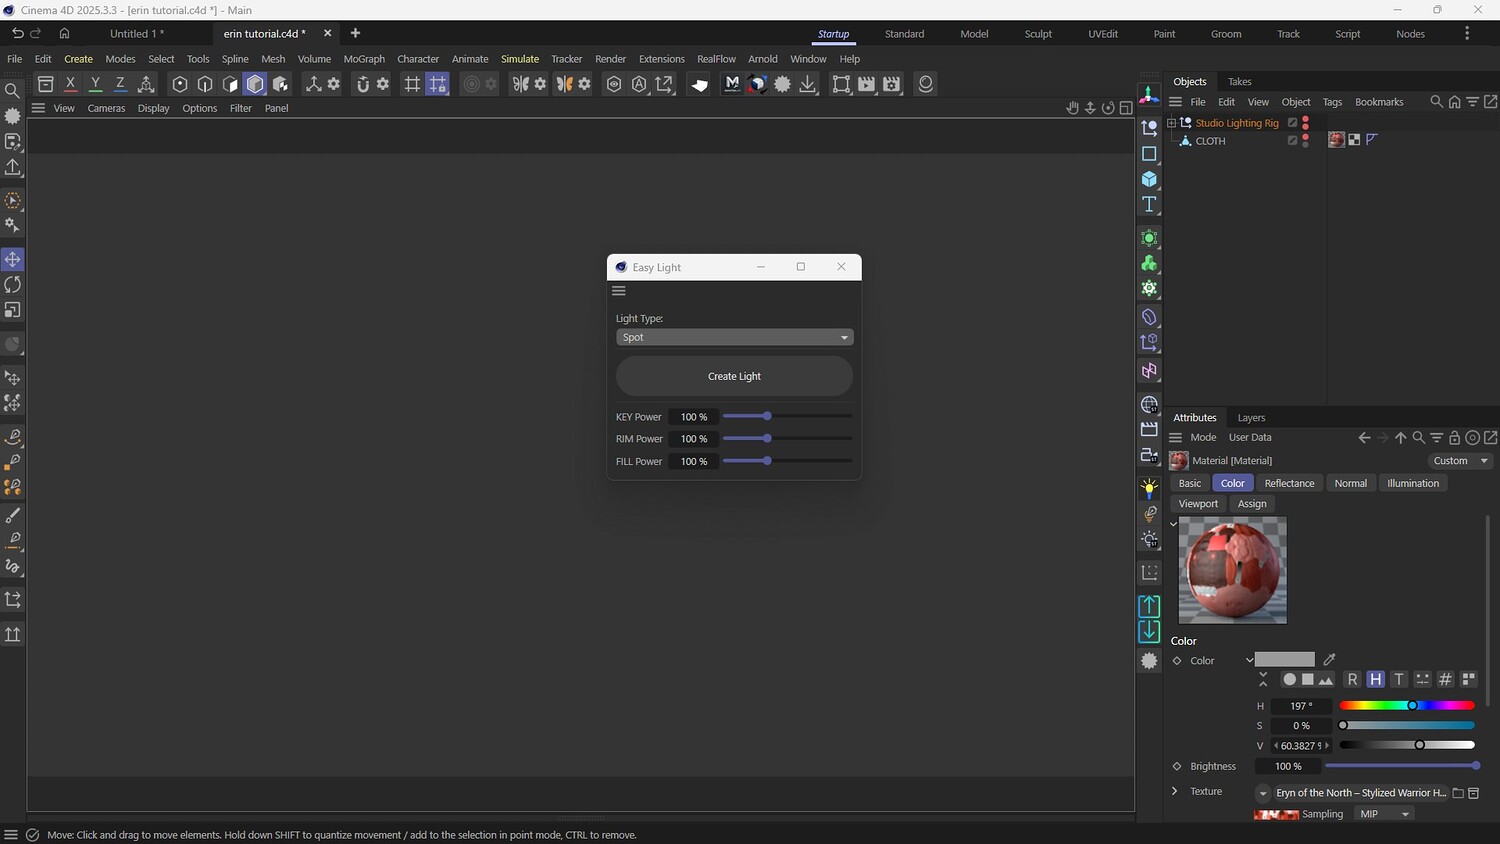Viewport: 1500px width, 844px height.
Task: Adjust the Hue rainbow slider
Action: (x=1407, y=706)
